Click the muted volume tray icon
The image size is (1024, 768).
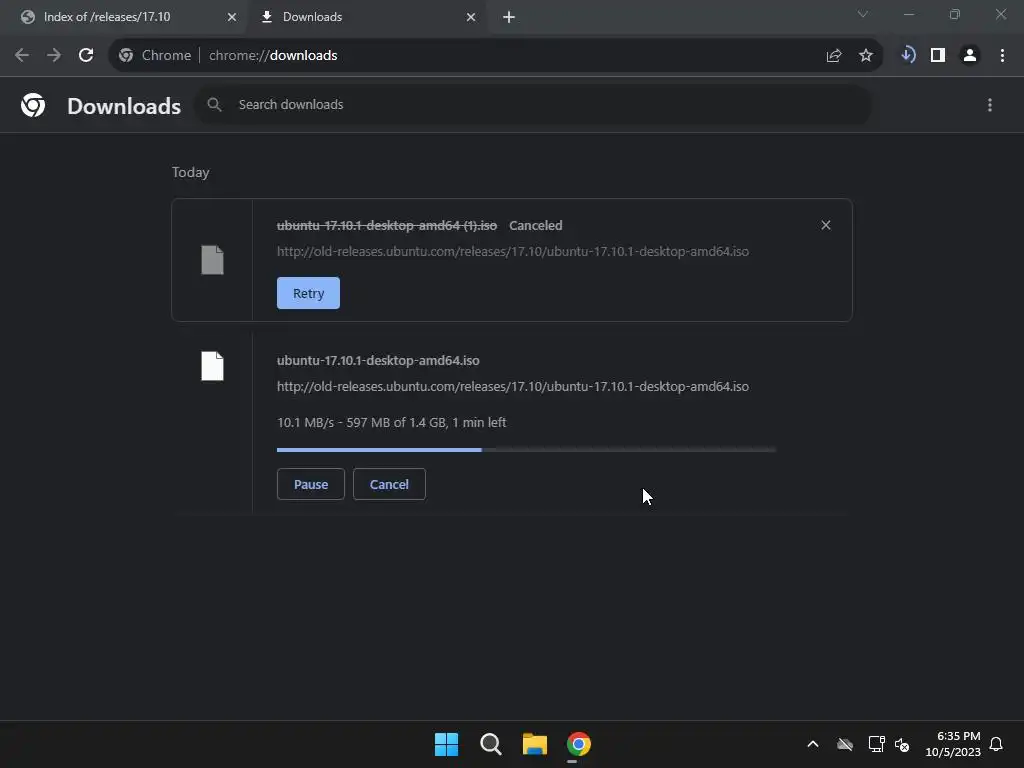[903, 744]
